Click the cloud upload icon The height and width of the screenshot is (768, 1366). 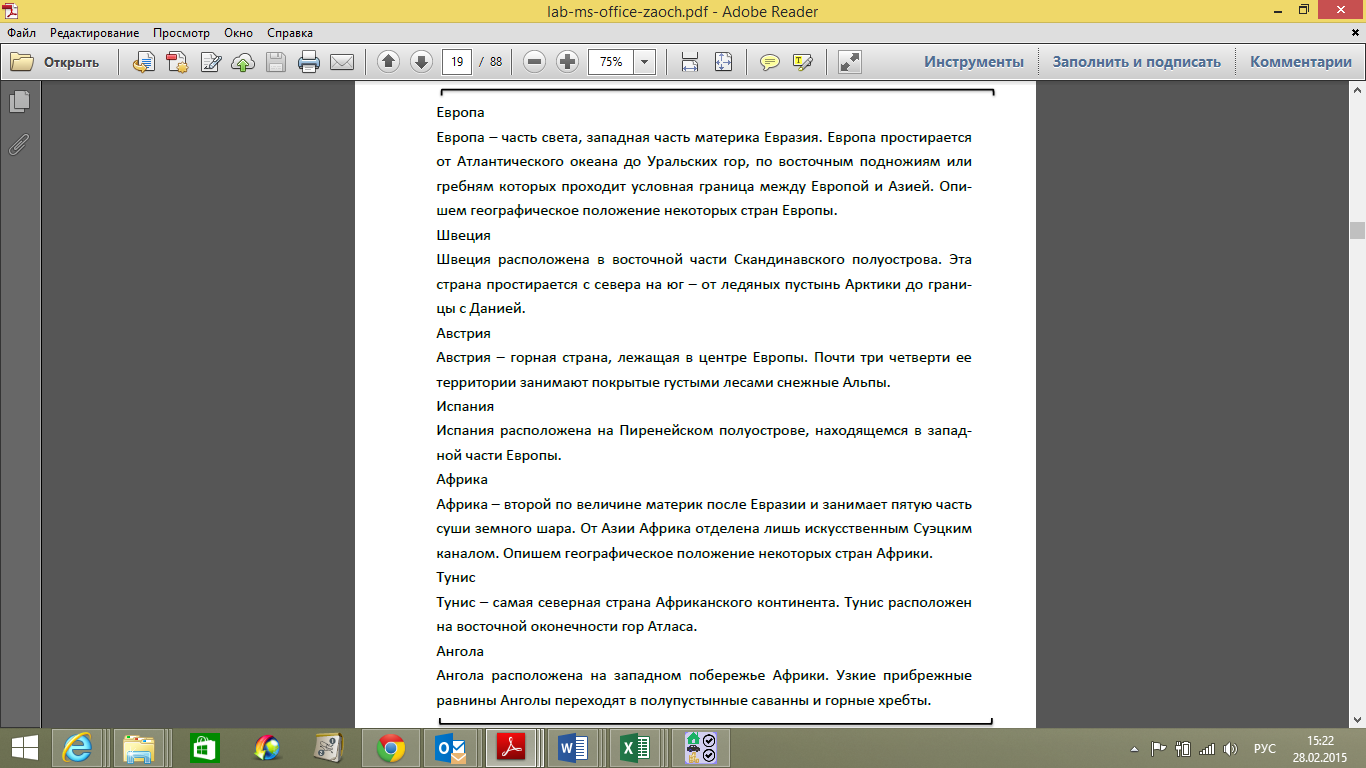click(x=243, y=62)
